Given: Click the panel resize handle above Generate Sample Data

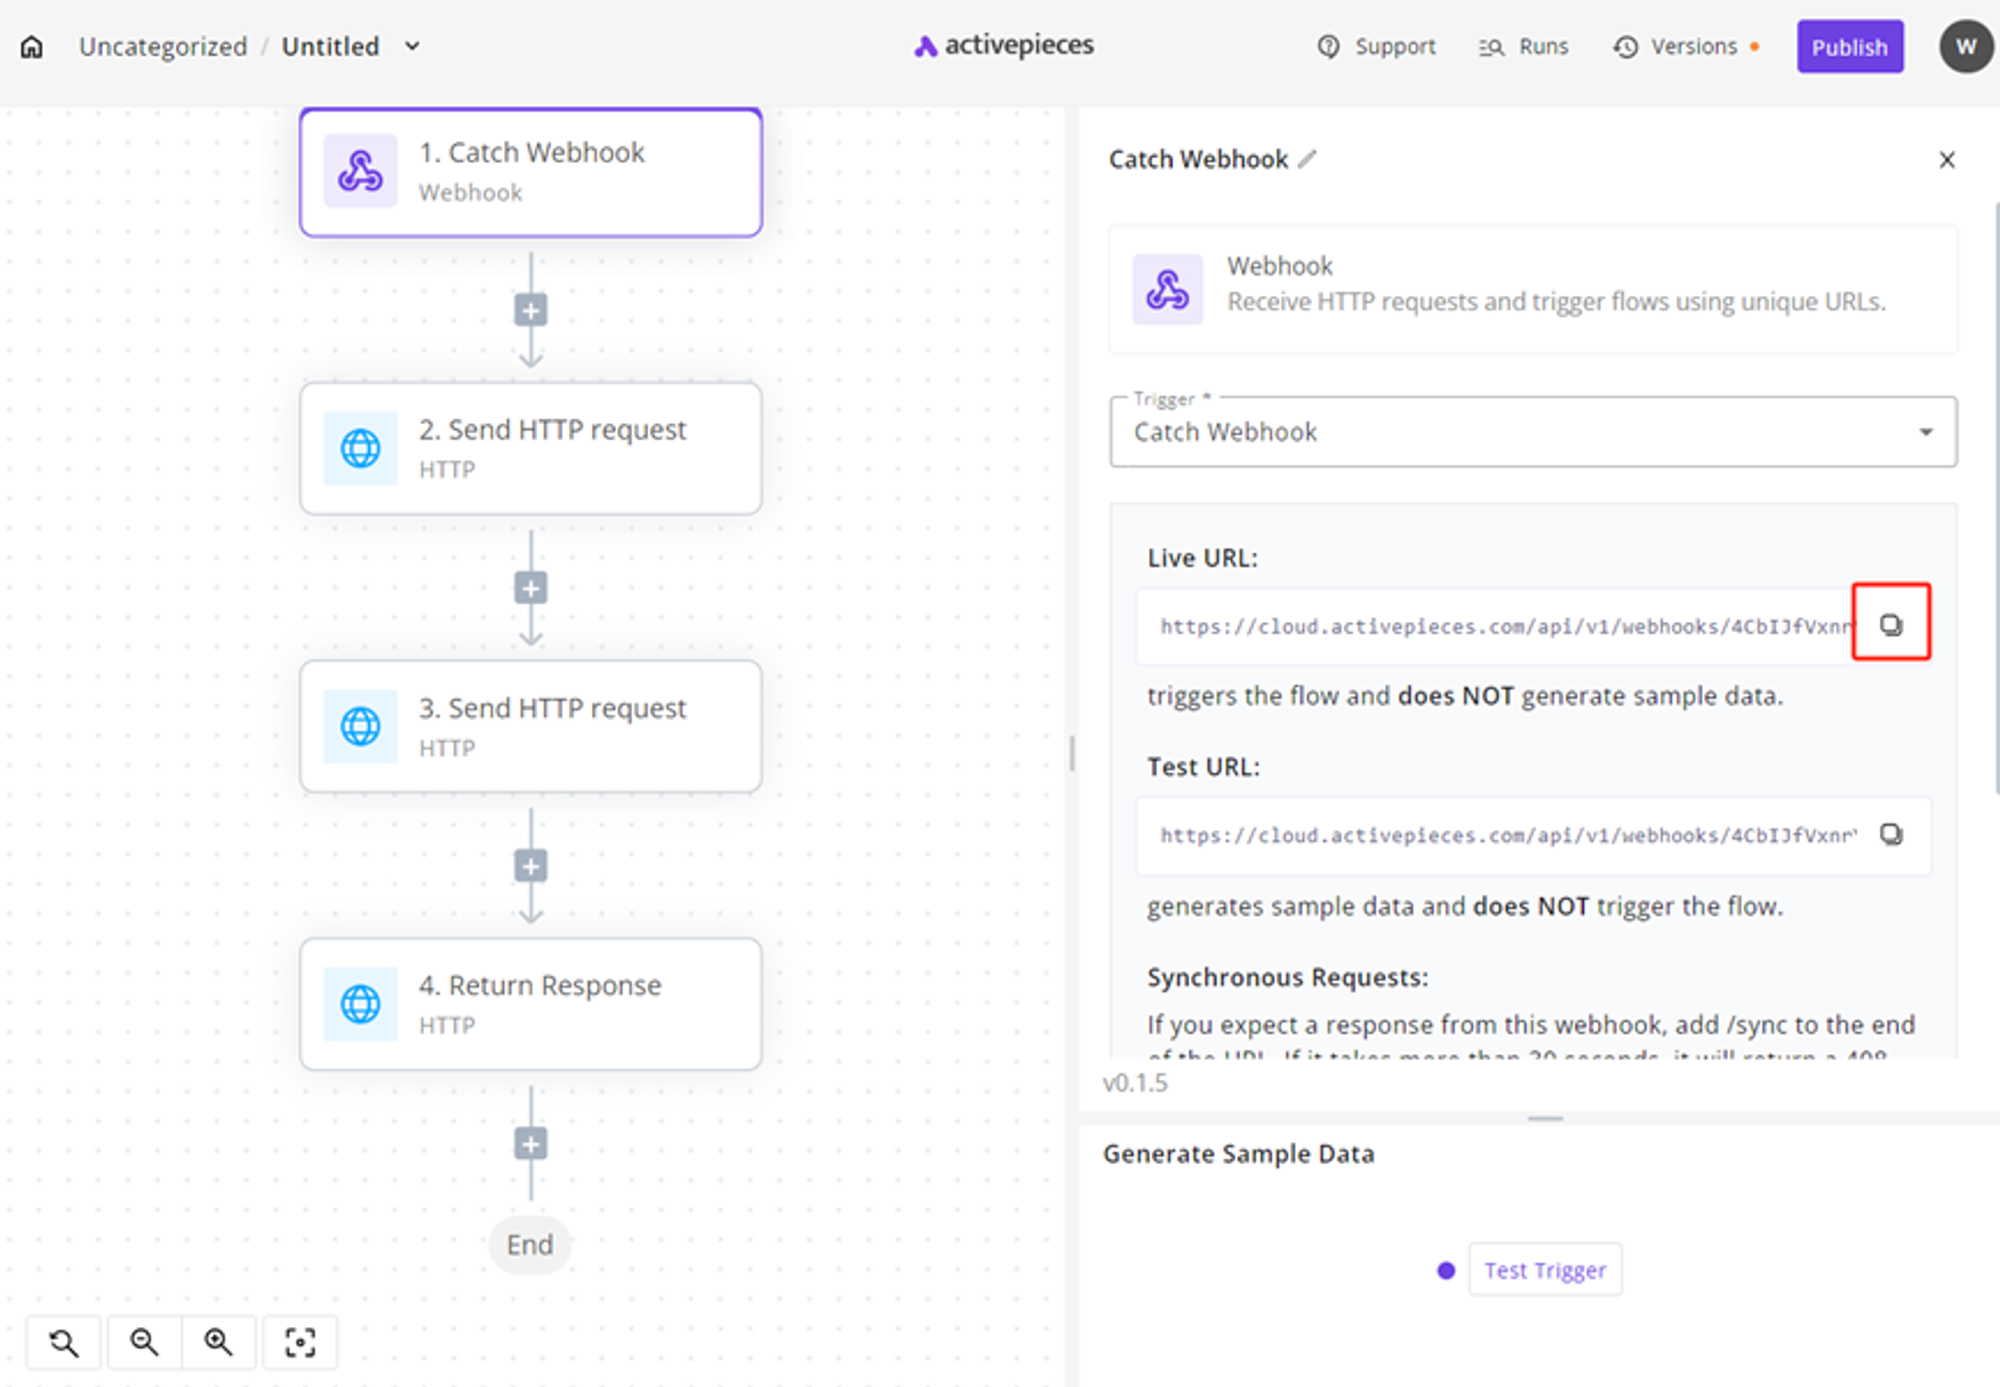Looking at the screenshot, I should tap(1544, 1119).
